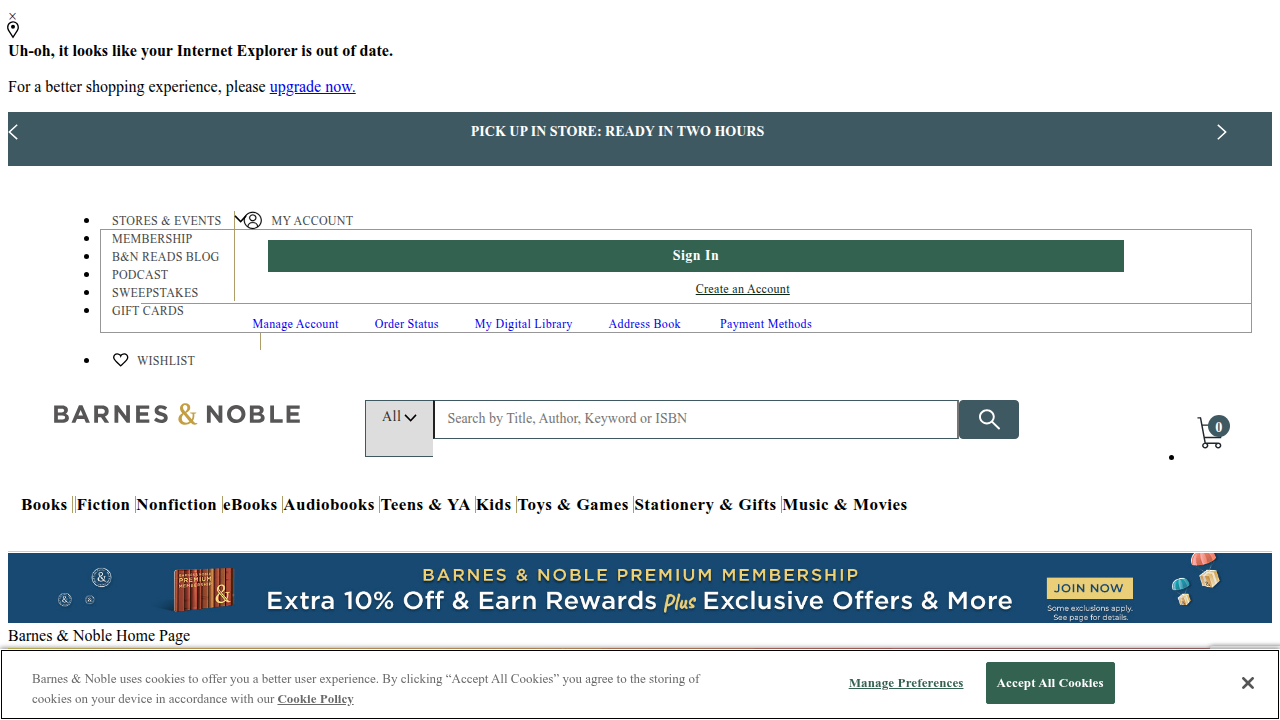The width and height of the screenshot is (1280, 720).
Task: Close the cookie consent banner
Action: [x=1247, y=683]
